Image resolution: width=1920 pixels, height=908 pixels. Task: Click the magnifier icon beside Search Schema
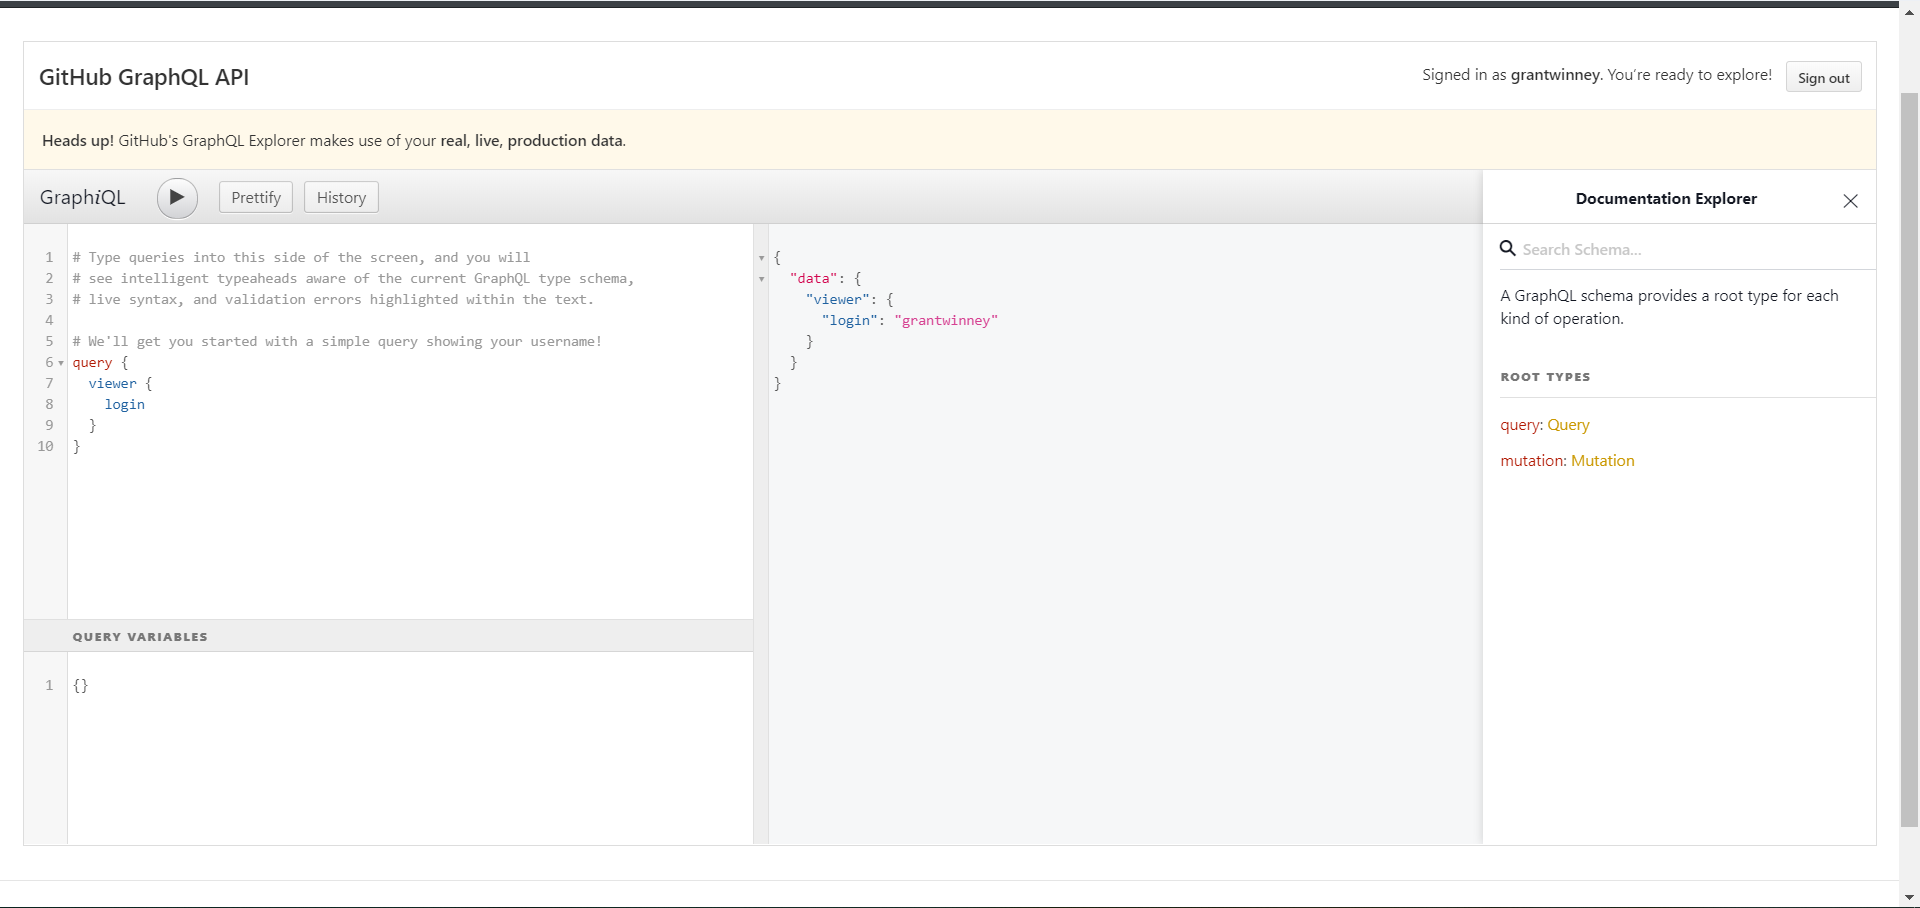pyautogui.click(x=1507, y=249)
